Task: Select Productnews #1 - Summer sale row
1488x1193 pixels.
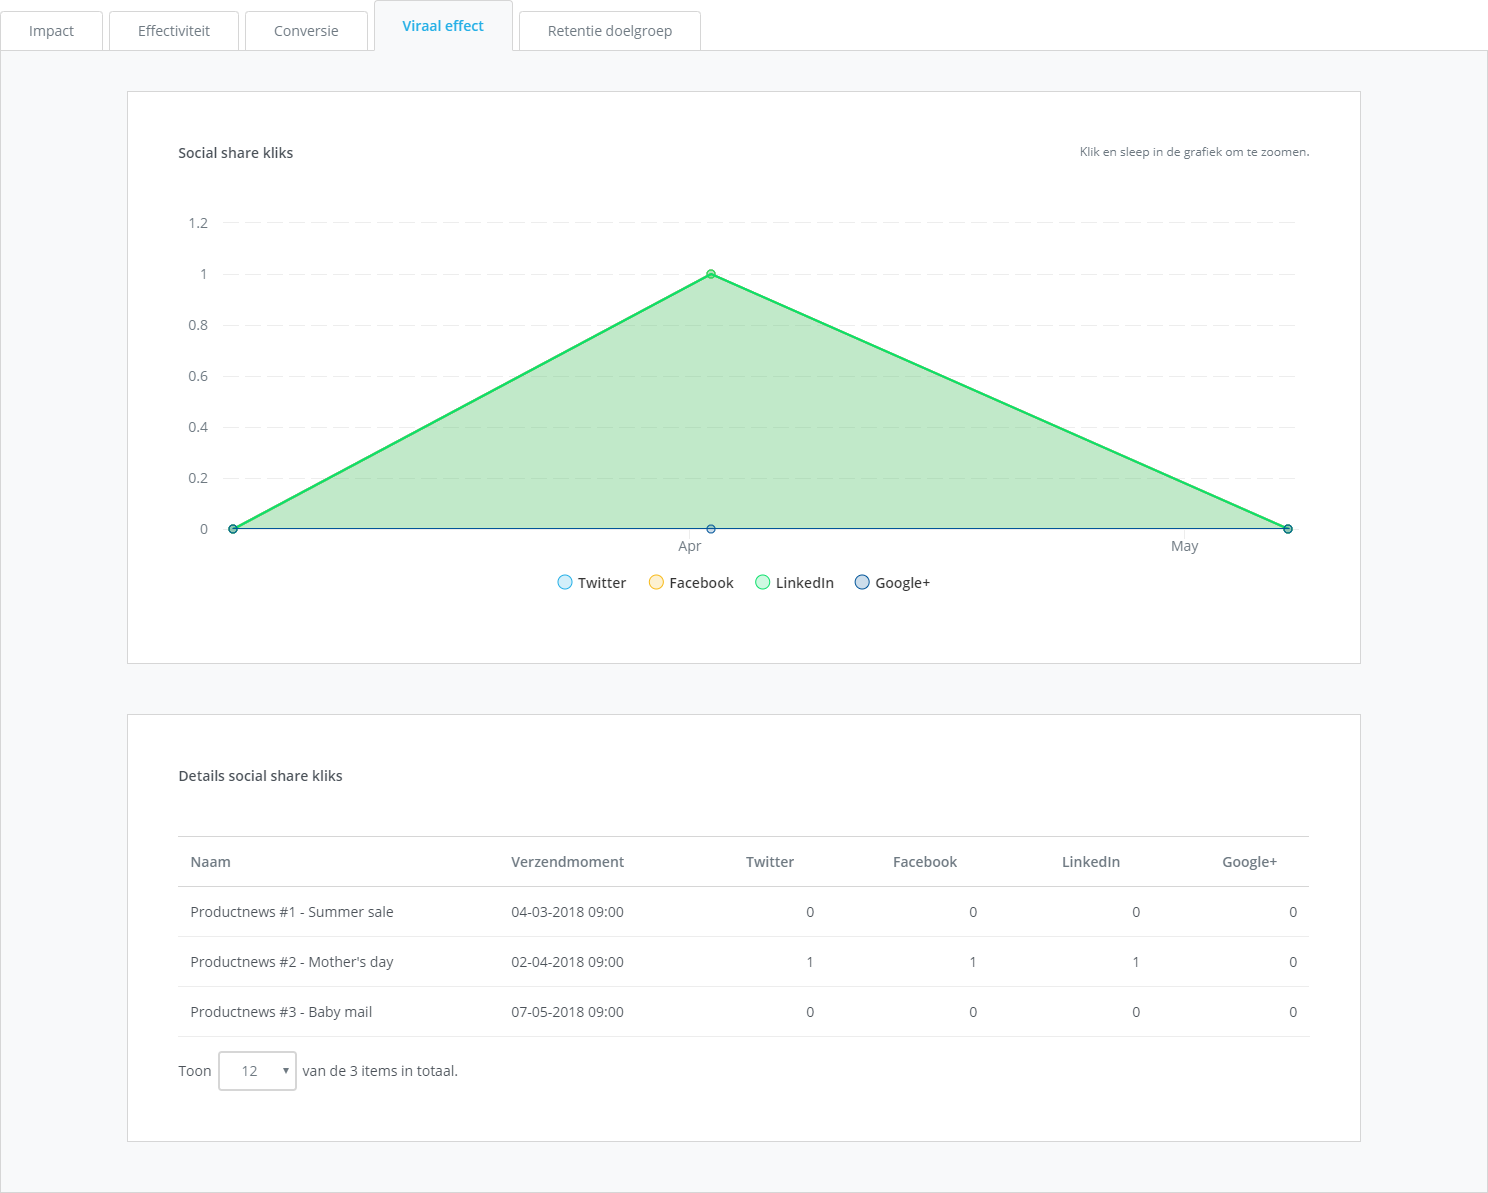Action: 292,912
